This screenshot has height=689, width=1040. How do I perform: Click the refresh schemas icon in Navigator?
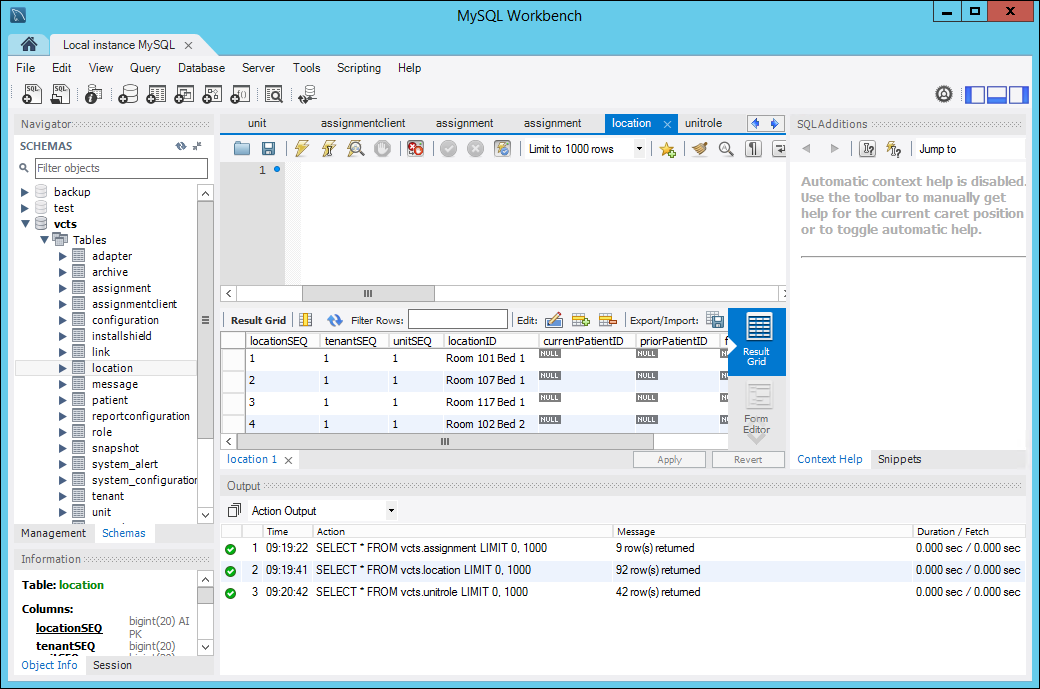[180, 146]
